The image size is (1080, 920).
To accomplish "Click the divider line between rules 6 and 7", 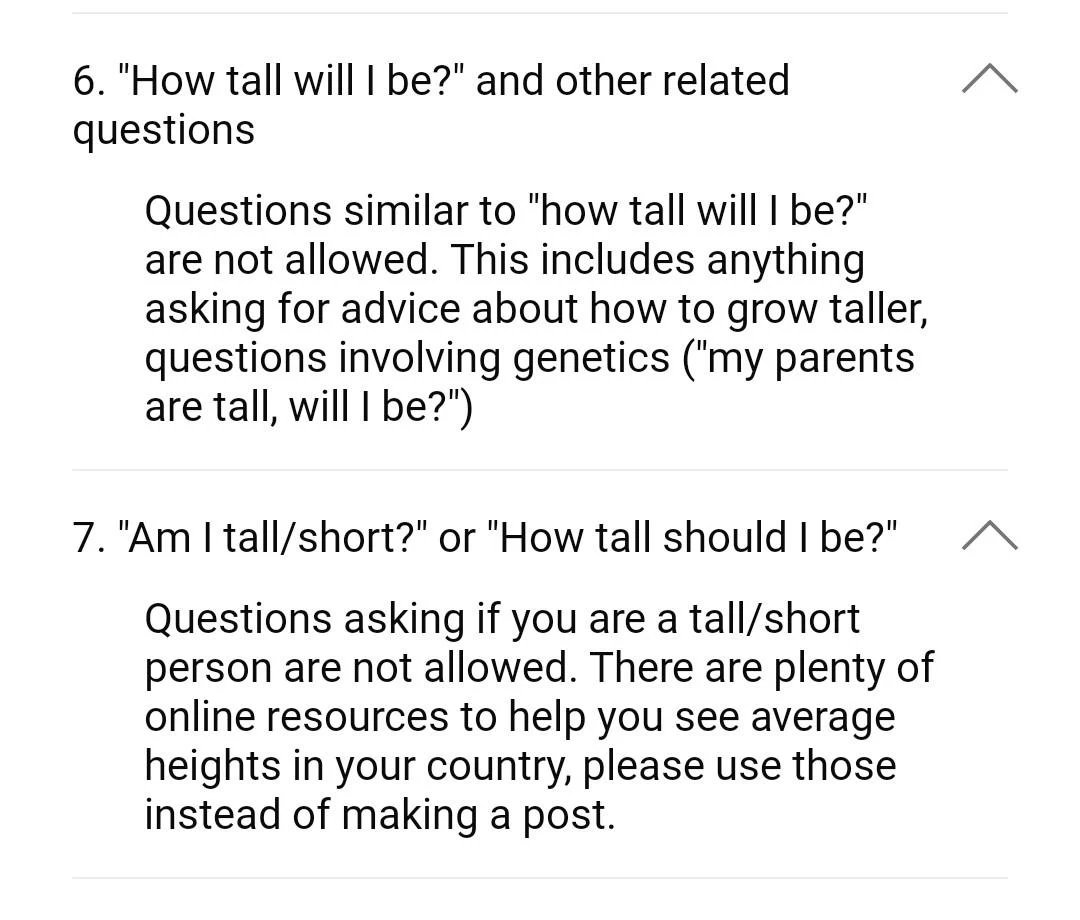I will click(x=540, y=470).
